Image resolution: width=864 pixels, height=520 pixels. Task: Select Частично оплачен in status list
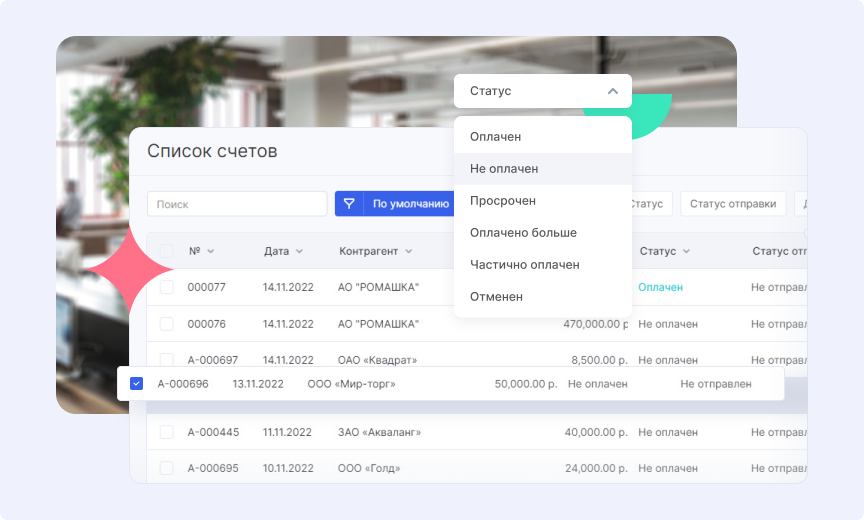(543, 264)
